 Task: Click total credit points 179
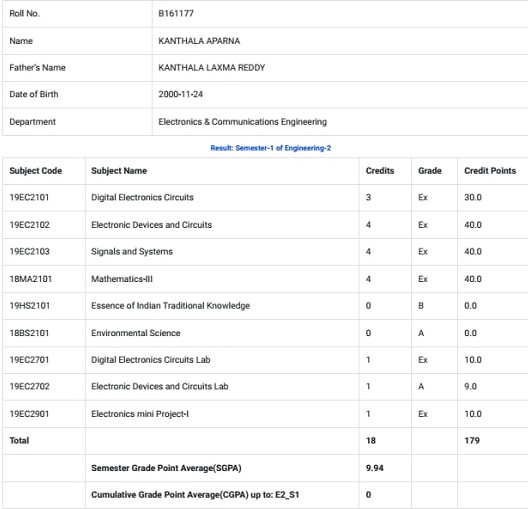click(472, 441)
